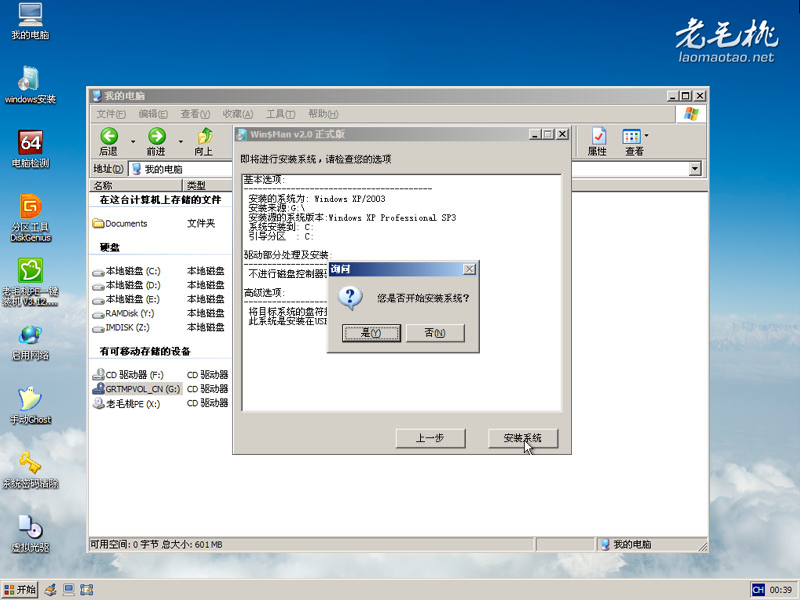The image size is (800, 600).
Task: Open the 虚拟光驱 desktop icon
Action: point(30,534)
